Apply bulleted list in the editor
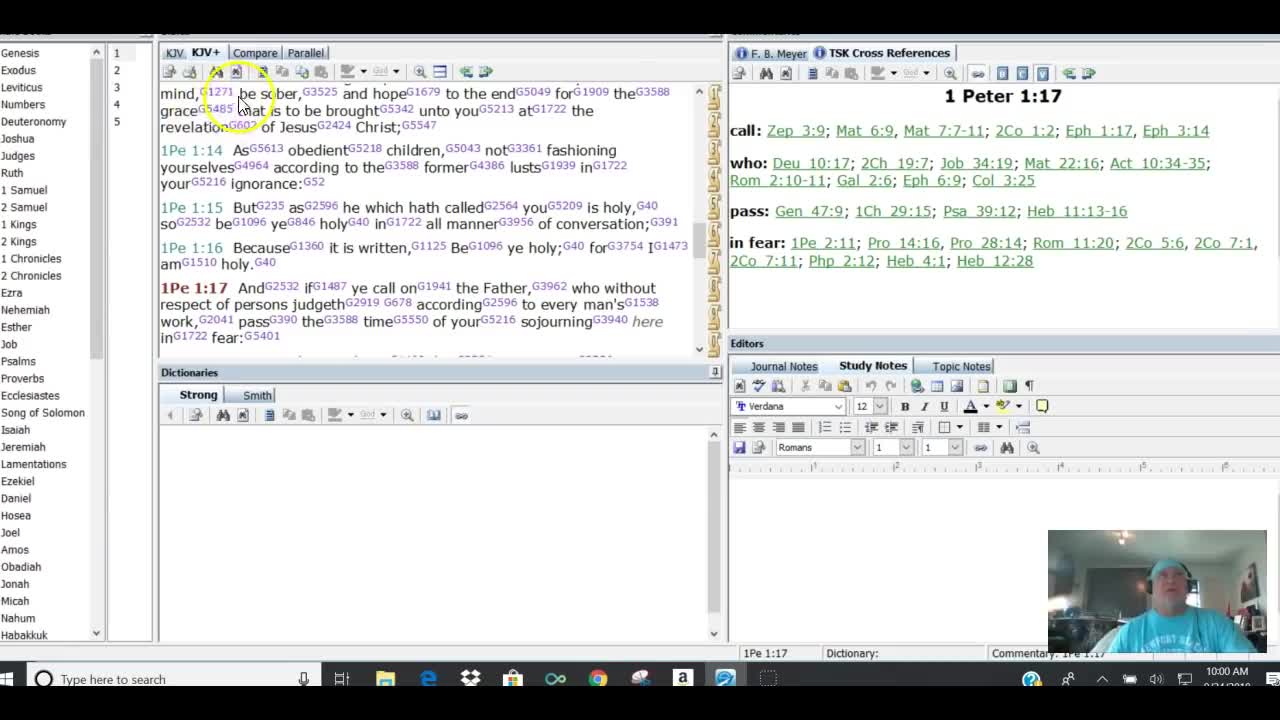The width and height of the screenshot is (1280, 720). (845, 428)
